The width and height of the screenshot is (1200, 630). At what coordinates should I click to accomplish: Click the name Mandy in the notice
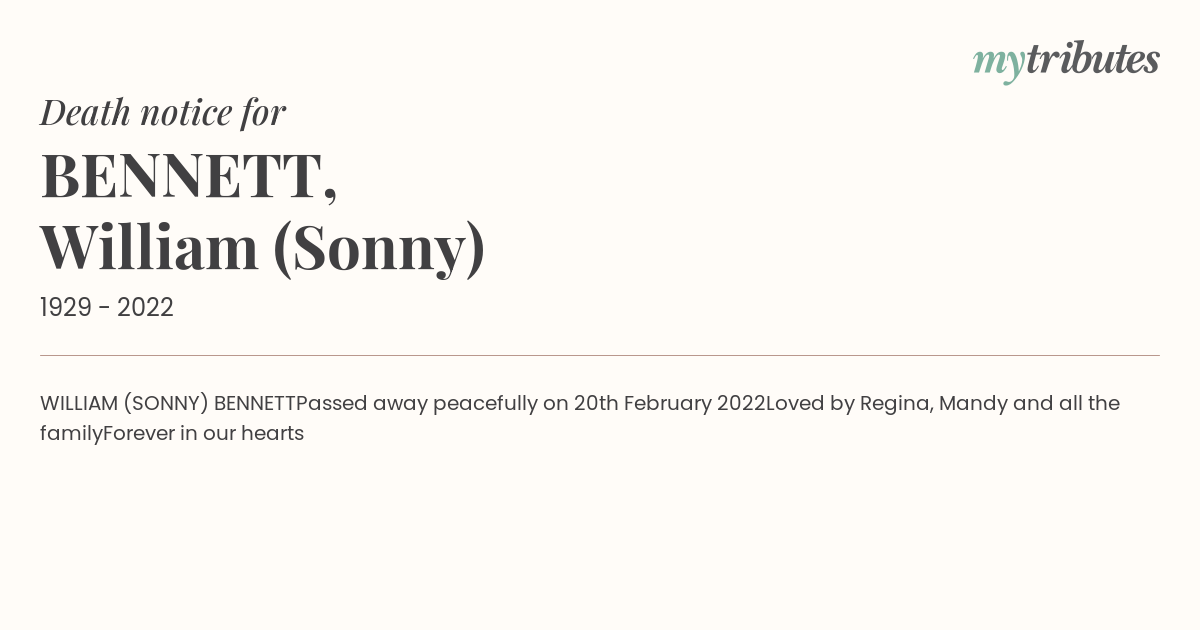point(972,403)
